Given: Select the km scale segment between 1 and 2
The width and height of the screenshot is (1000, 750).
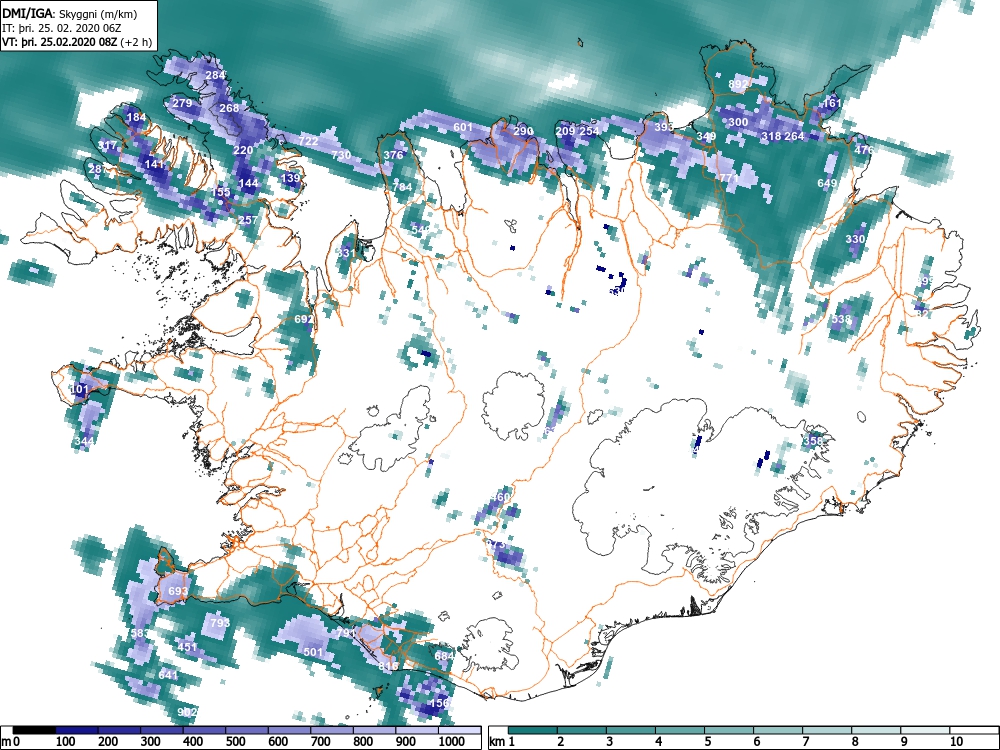Looking at the screenshot, I should [x=533, y=731].
